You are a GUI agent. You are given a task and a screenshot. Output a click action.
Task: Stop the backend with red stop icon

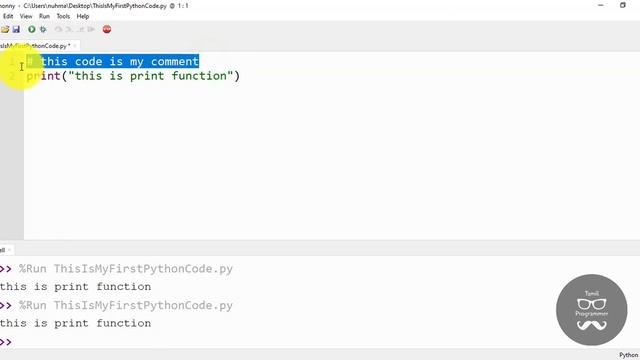tap(107, 29)
